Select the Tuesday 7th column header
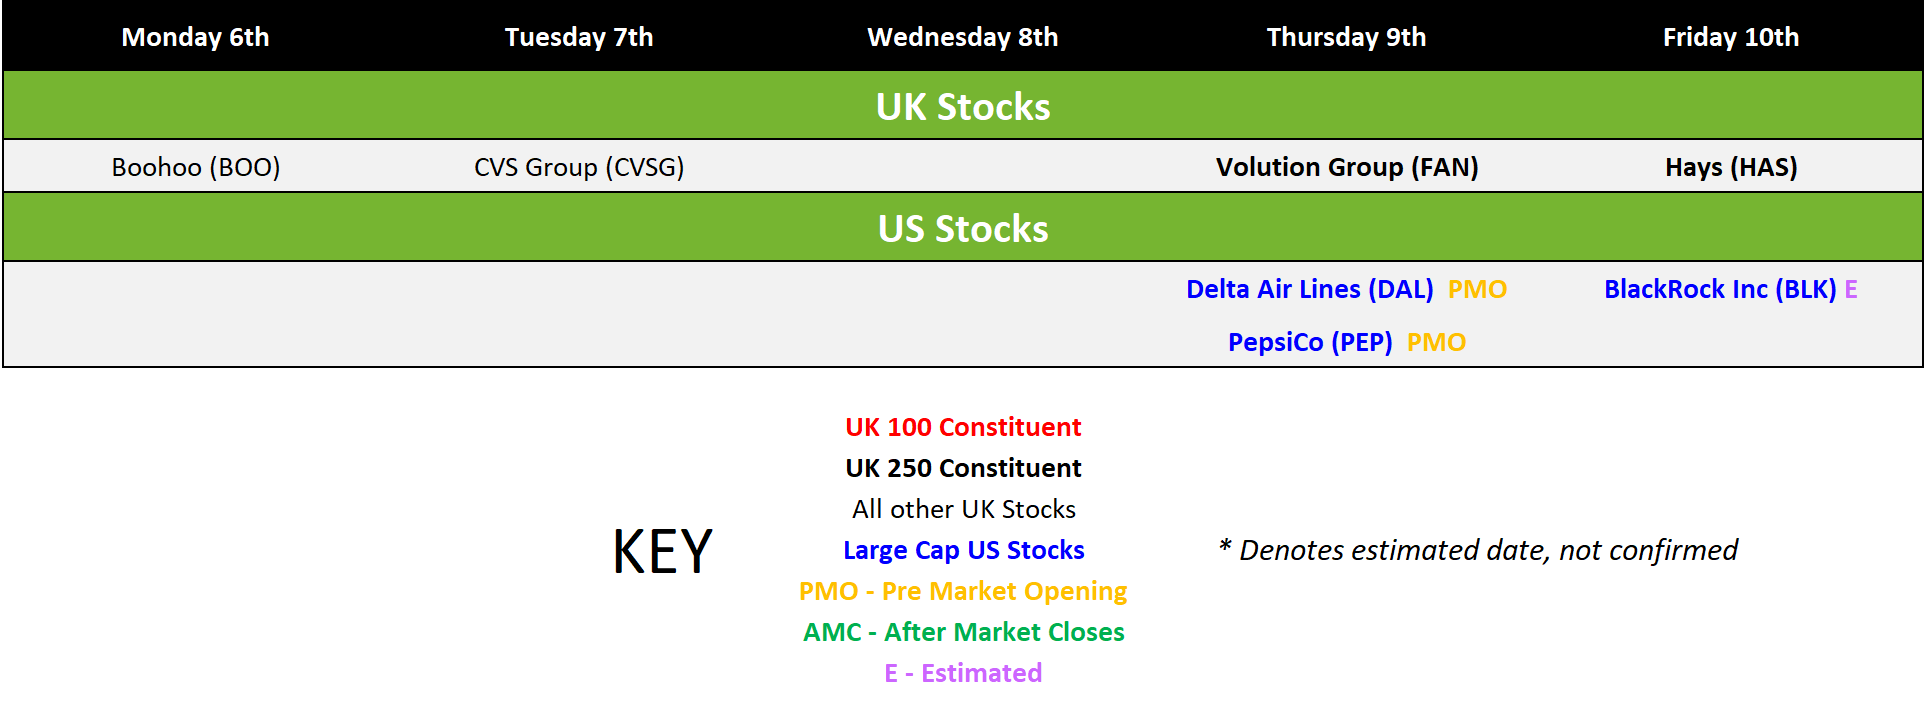The width and height of the screenshot is (1924, 726). 578,37
